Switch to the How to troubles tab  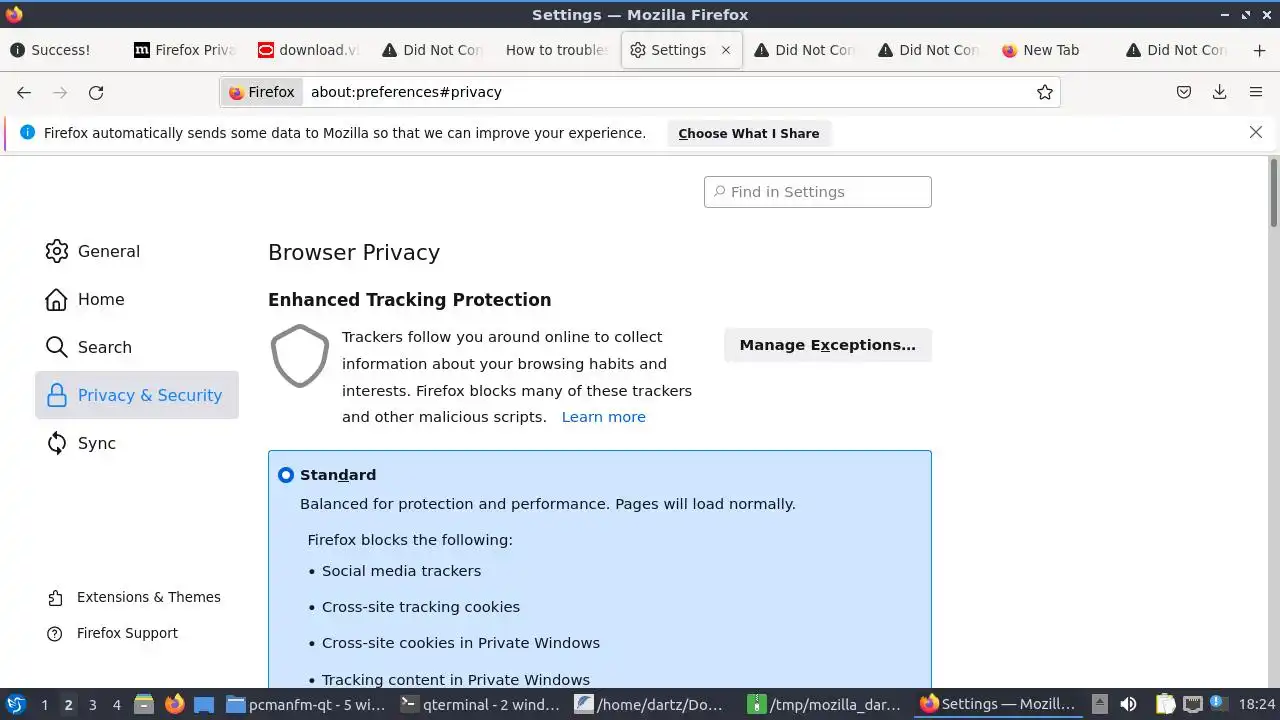point(557,50)
